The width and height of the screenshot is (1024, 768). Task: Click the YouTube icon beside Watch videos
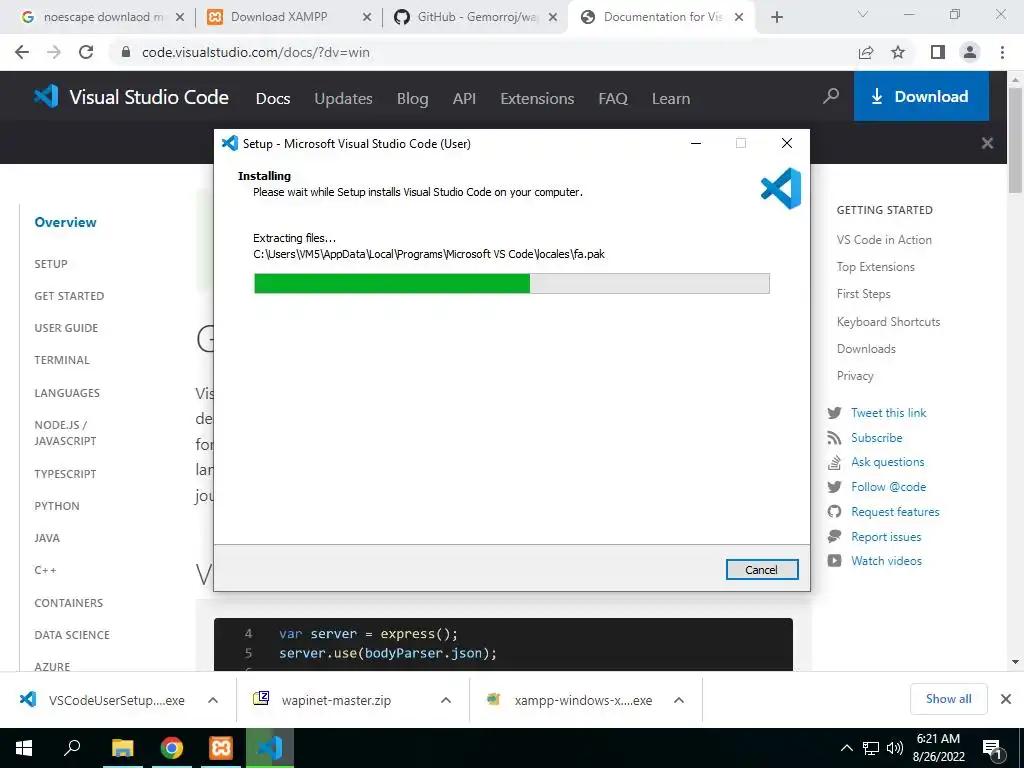coord(834,560)
